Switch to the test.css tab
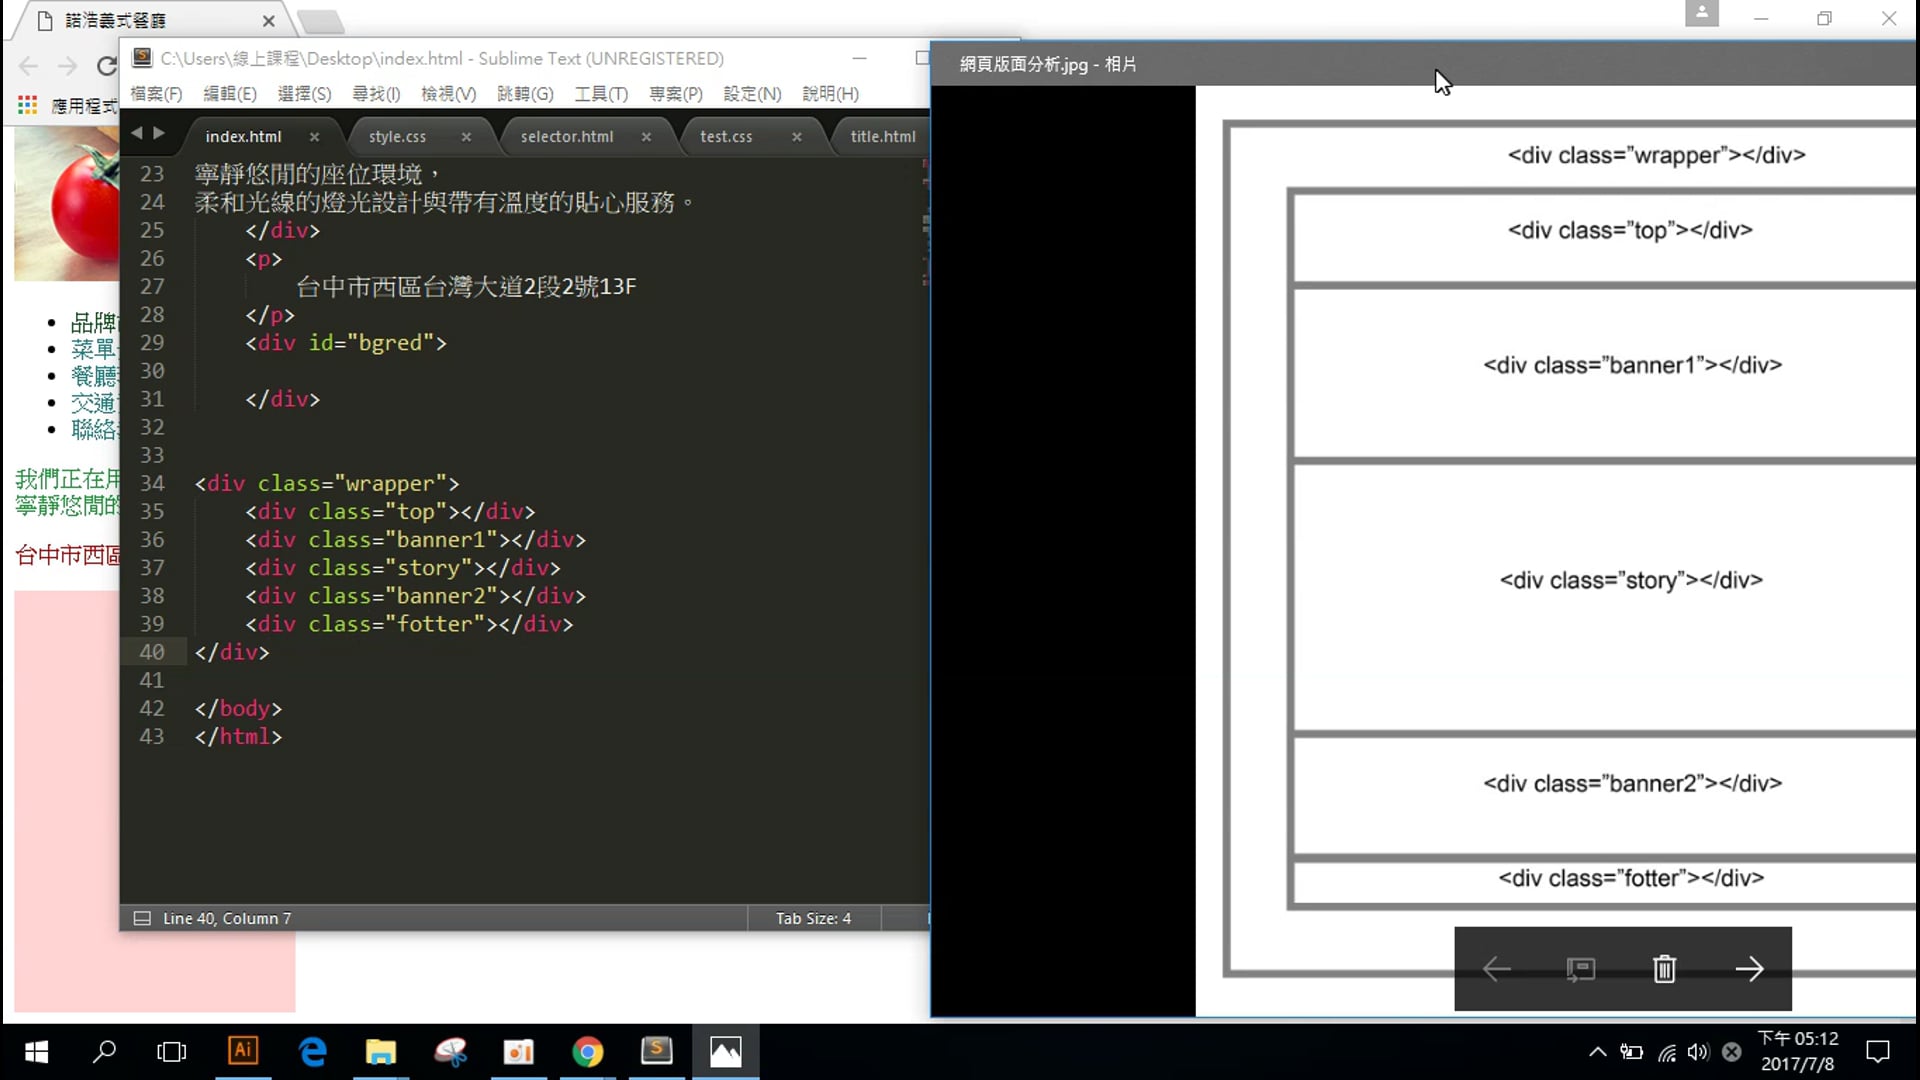1920x1080 pixels. pos(726,137)
